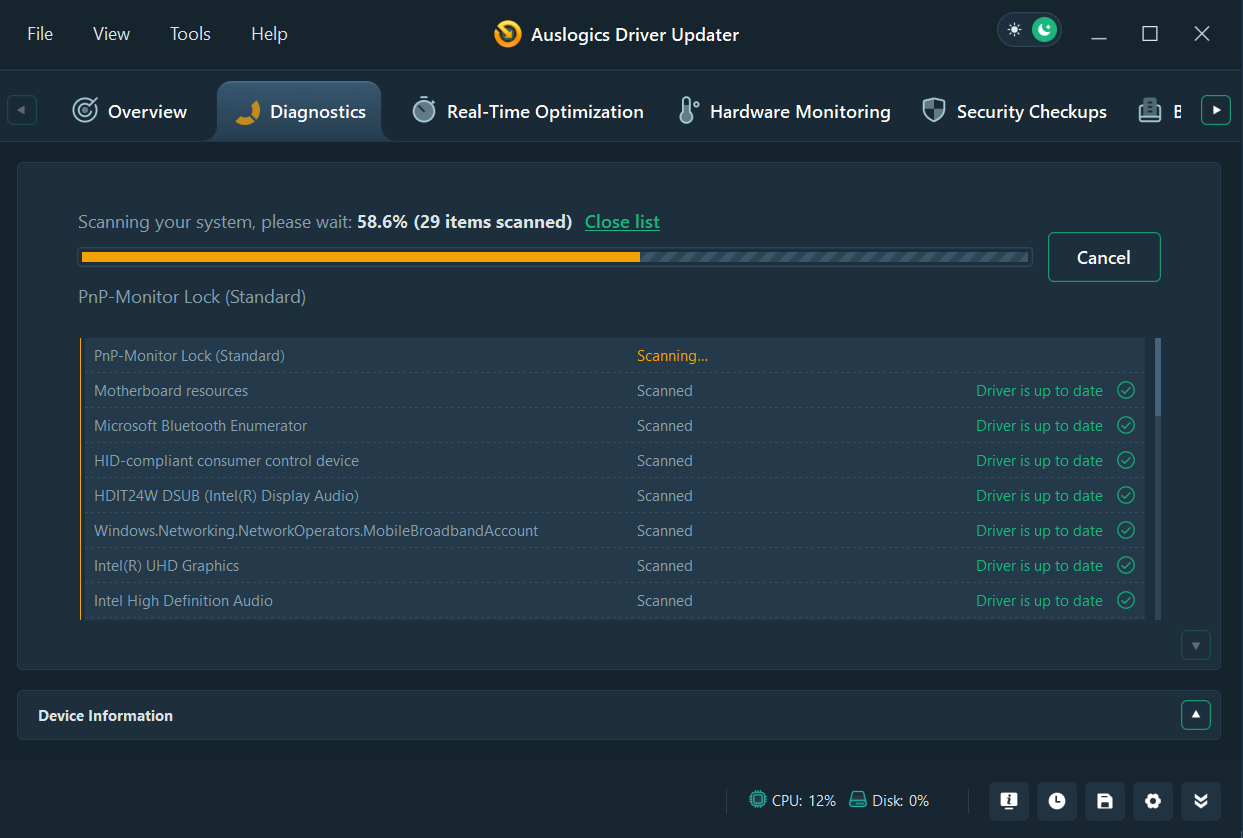Cancel the running system scan
Viewport: 1243px width, 838px height.
pos(1104,257)
